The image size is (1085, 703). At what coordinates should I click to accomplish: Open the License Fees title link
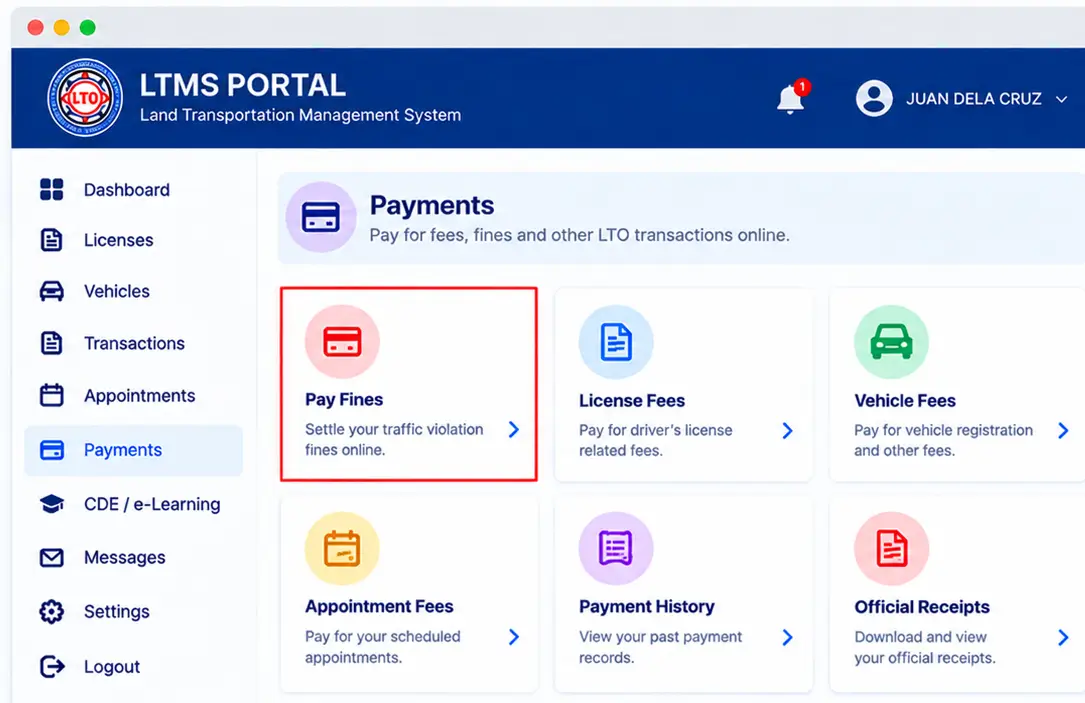(632, 401)
